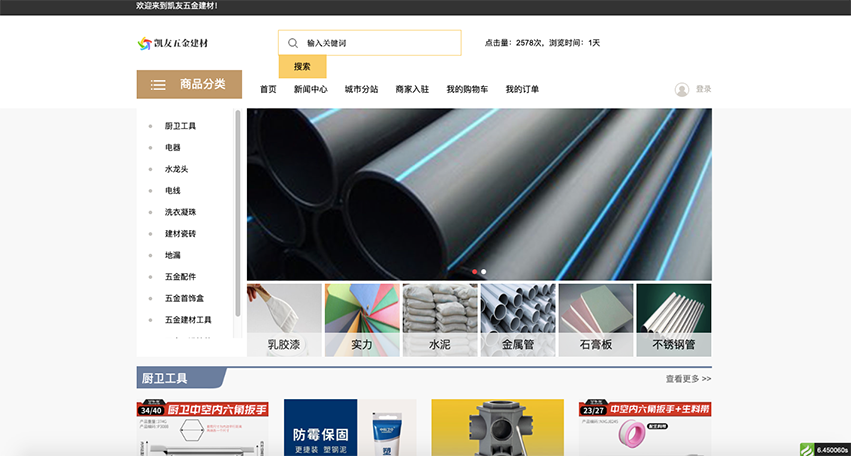Image resolution: width=851 pixels, height=456 pixels.
Task: Click the user avatar icon beside 登录
Action: coord(682,90)
